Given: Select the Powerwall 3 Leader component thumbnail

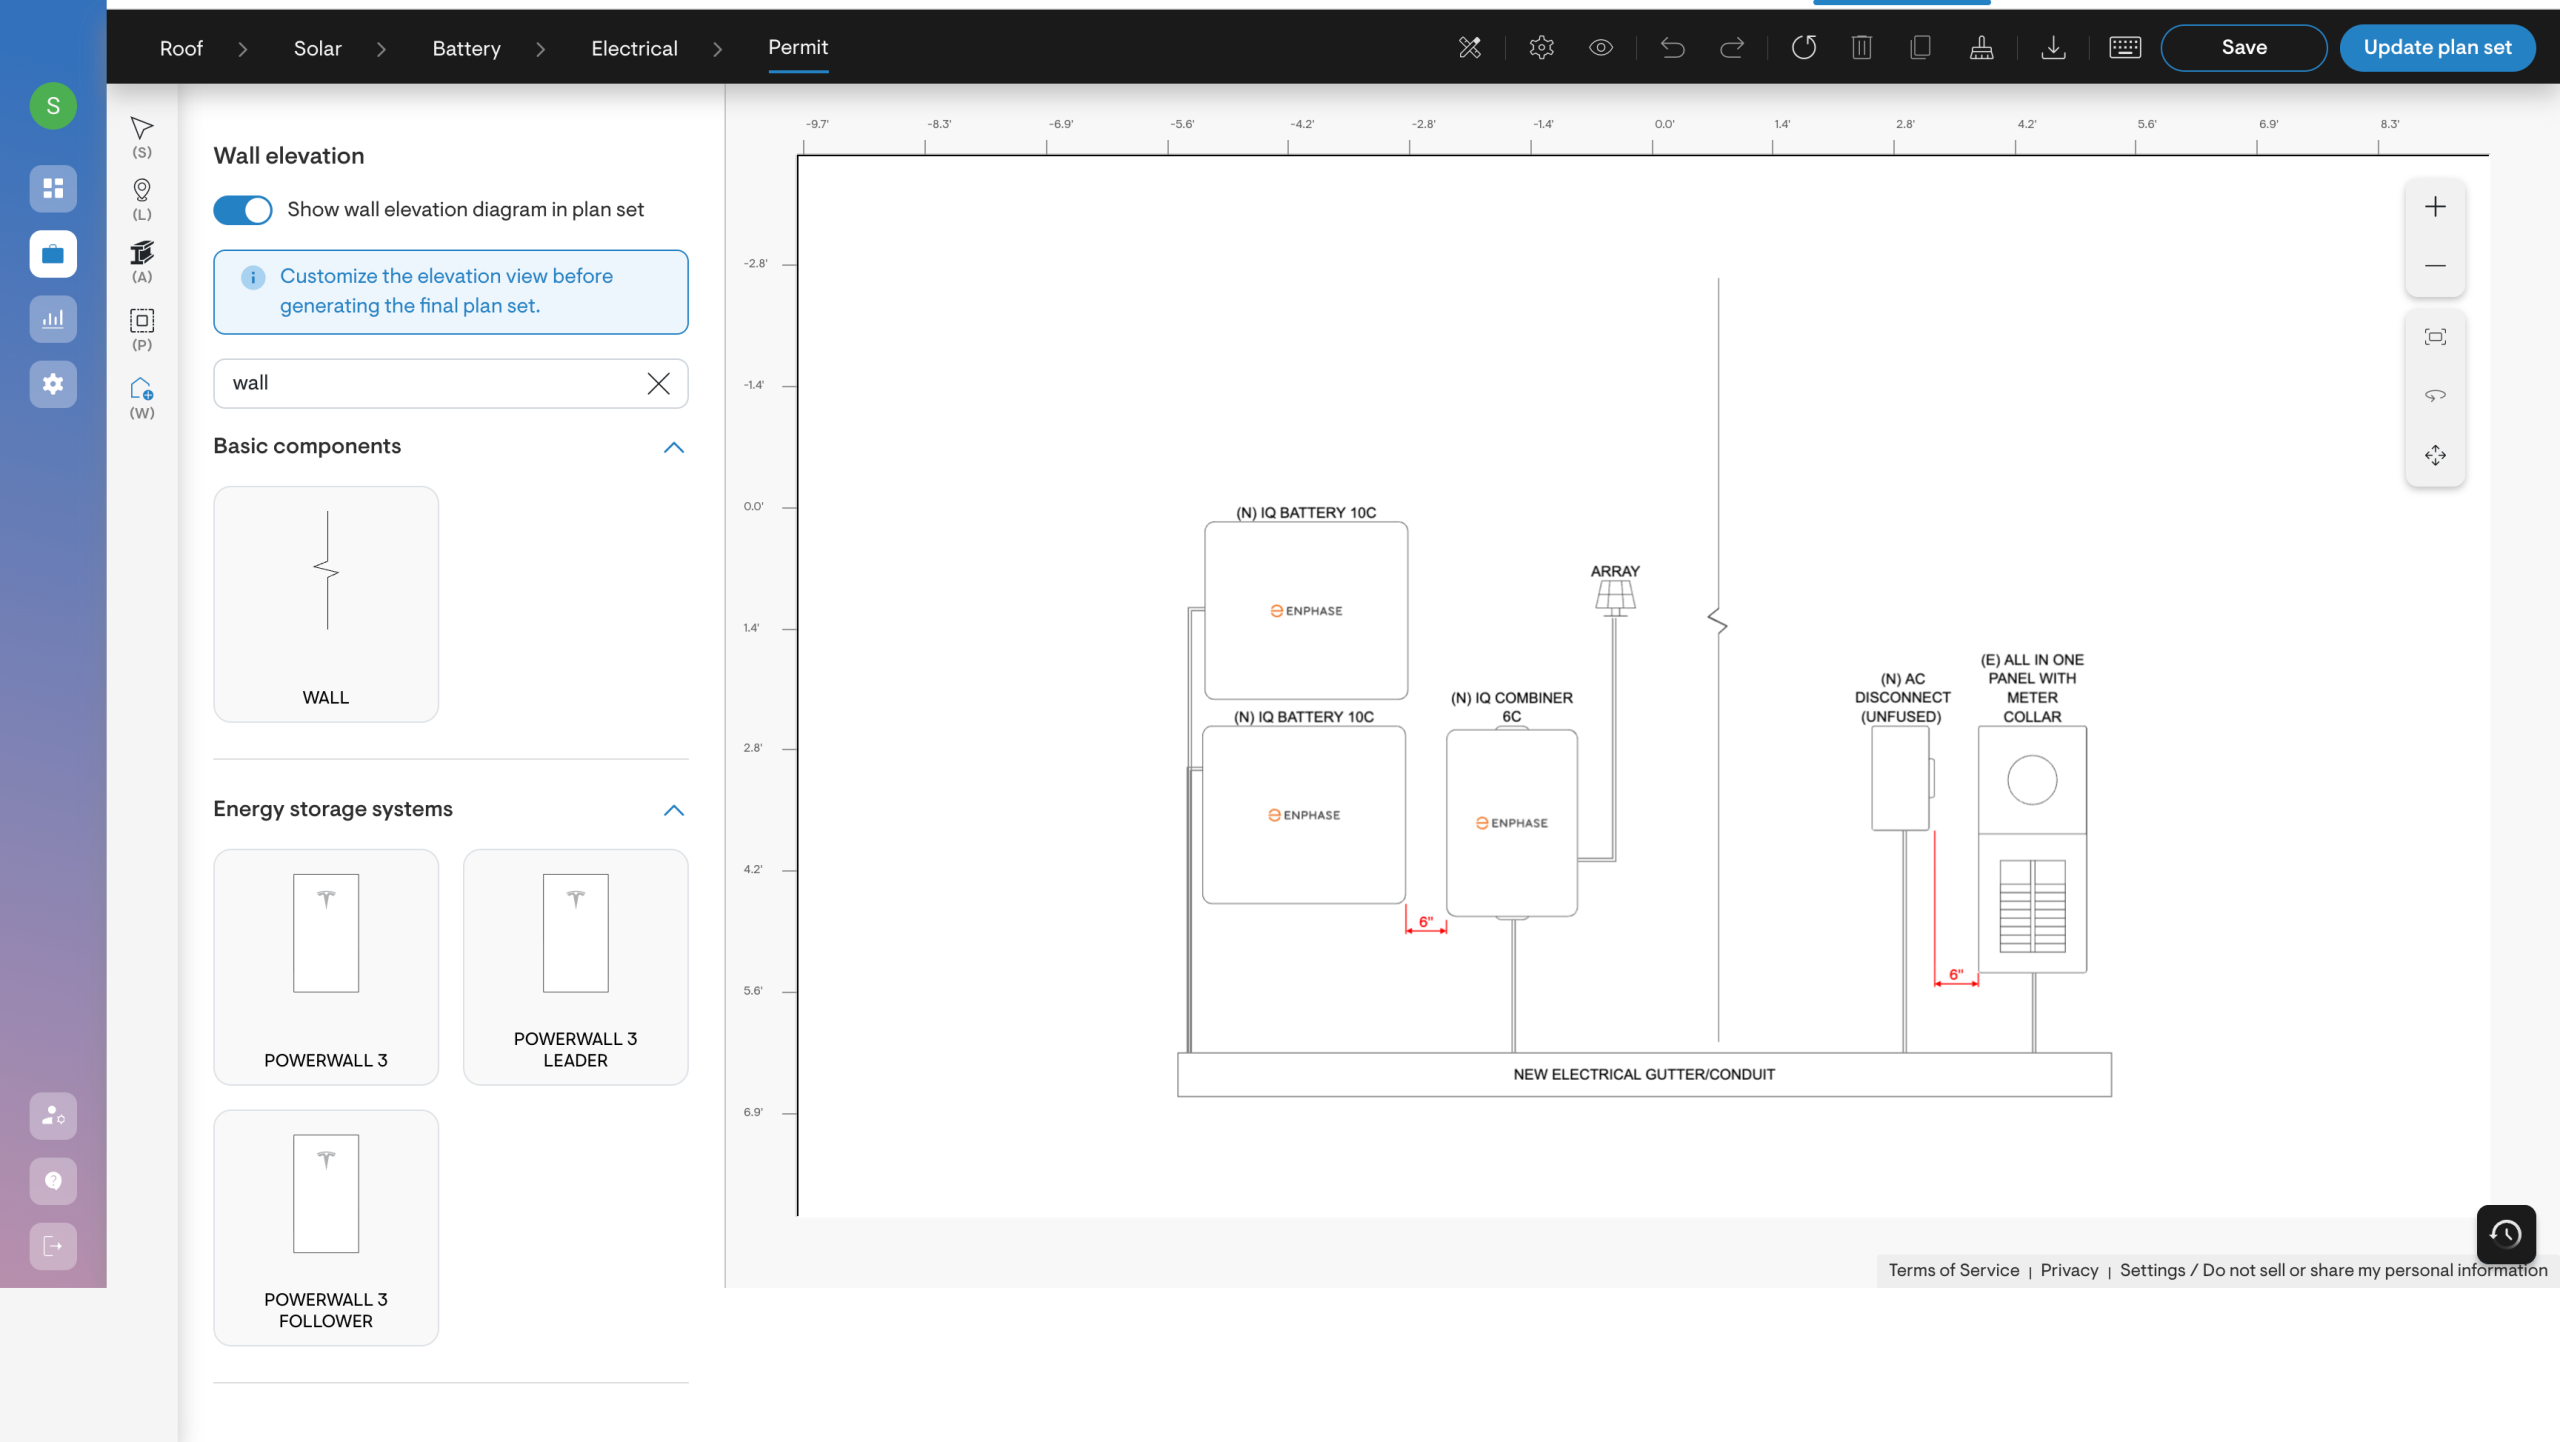Looking at the screenshot, I should pos(575,966).
